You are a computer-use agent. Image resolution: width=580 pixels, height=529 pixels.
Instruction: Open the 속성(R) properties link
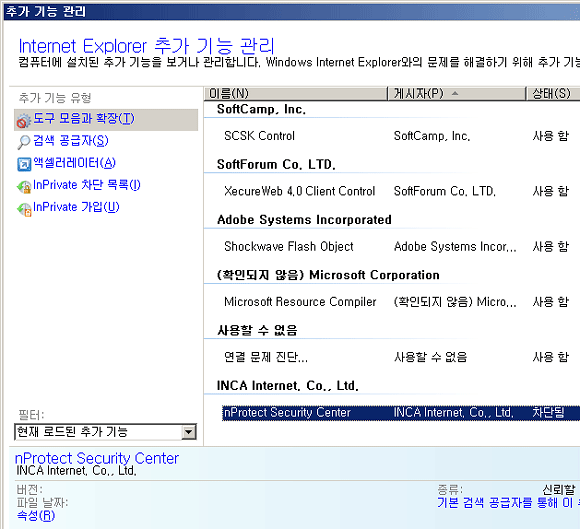pyautogui.click(x=36, y=515)
